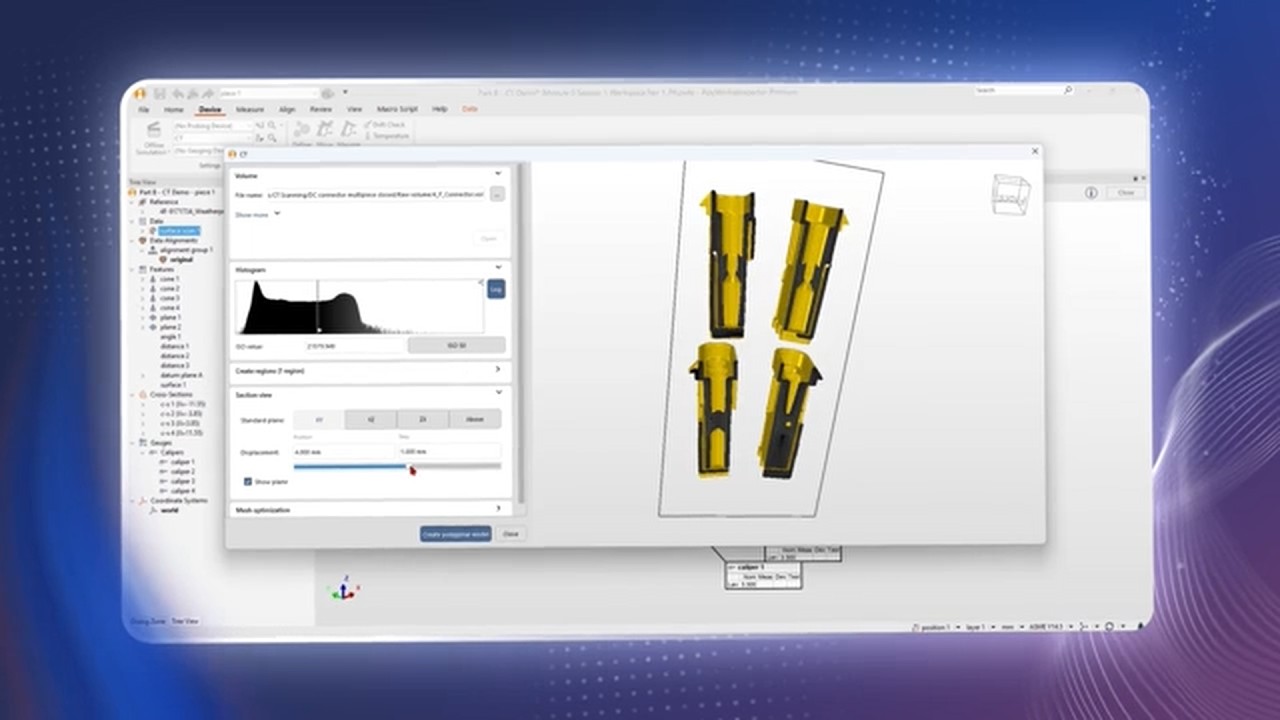Viewport: 1280px width, 720px height.
Task: Collapse the Volume section
Action: (x=498, y=175)
